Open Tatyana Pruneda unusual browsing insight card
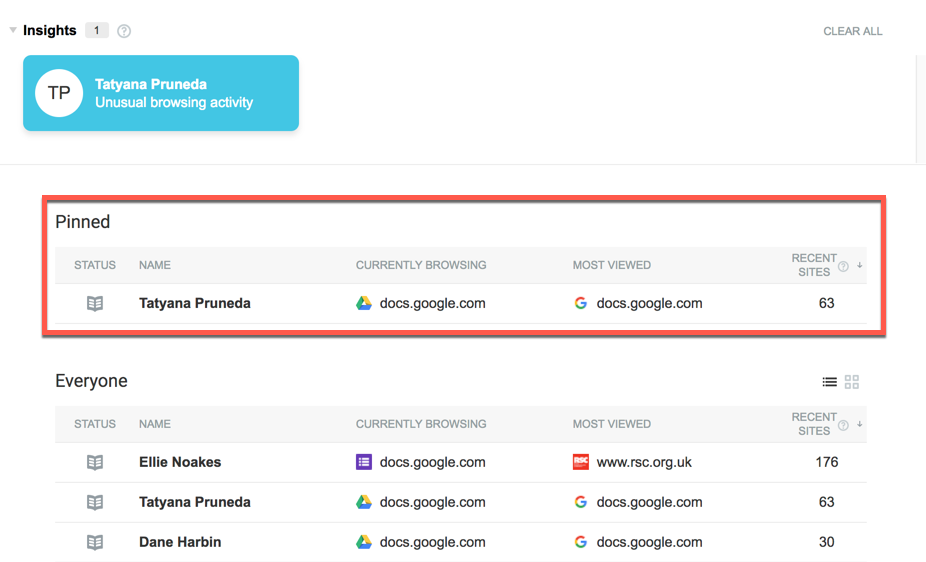The image size is (926, 562). pyautogui.click(x=161, y=93)
